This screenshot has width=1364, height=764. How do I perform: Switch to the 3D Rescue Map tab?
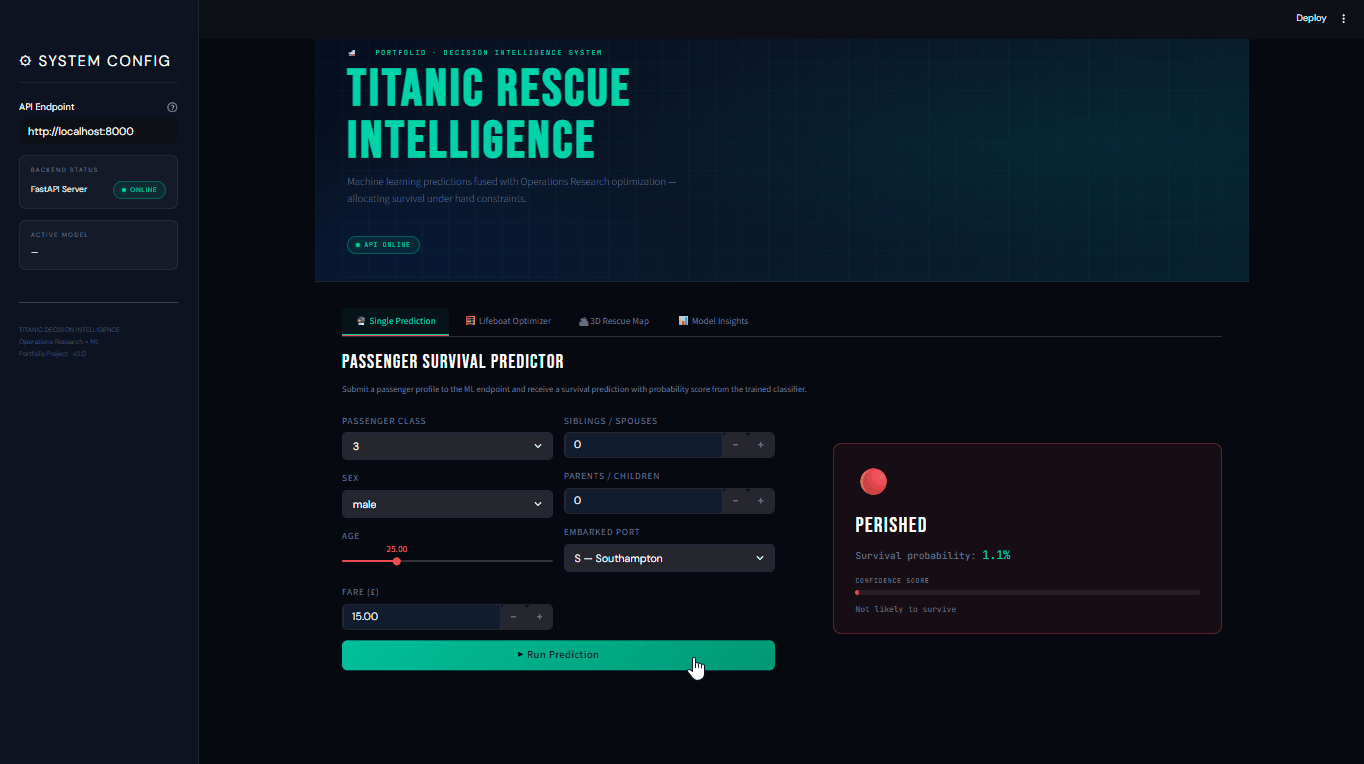point(614,321)
